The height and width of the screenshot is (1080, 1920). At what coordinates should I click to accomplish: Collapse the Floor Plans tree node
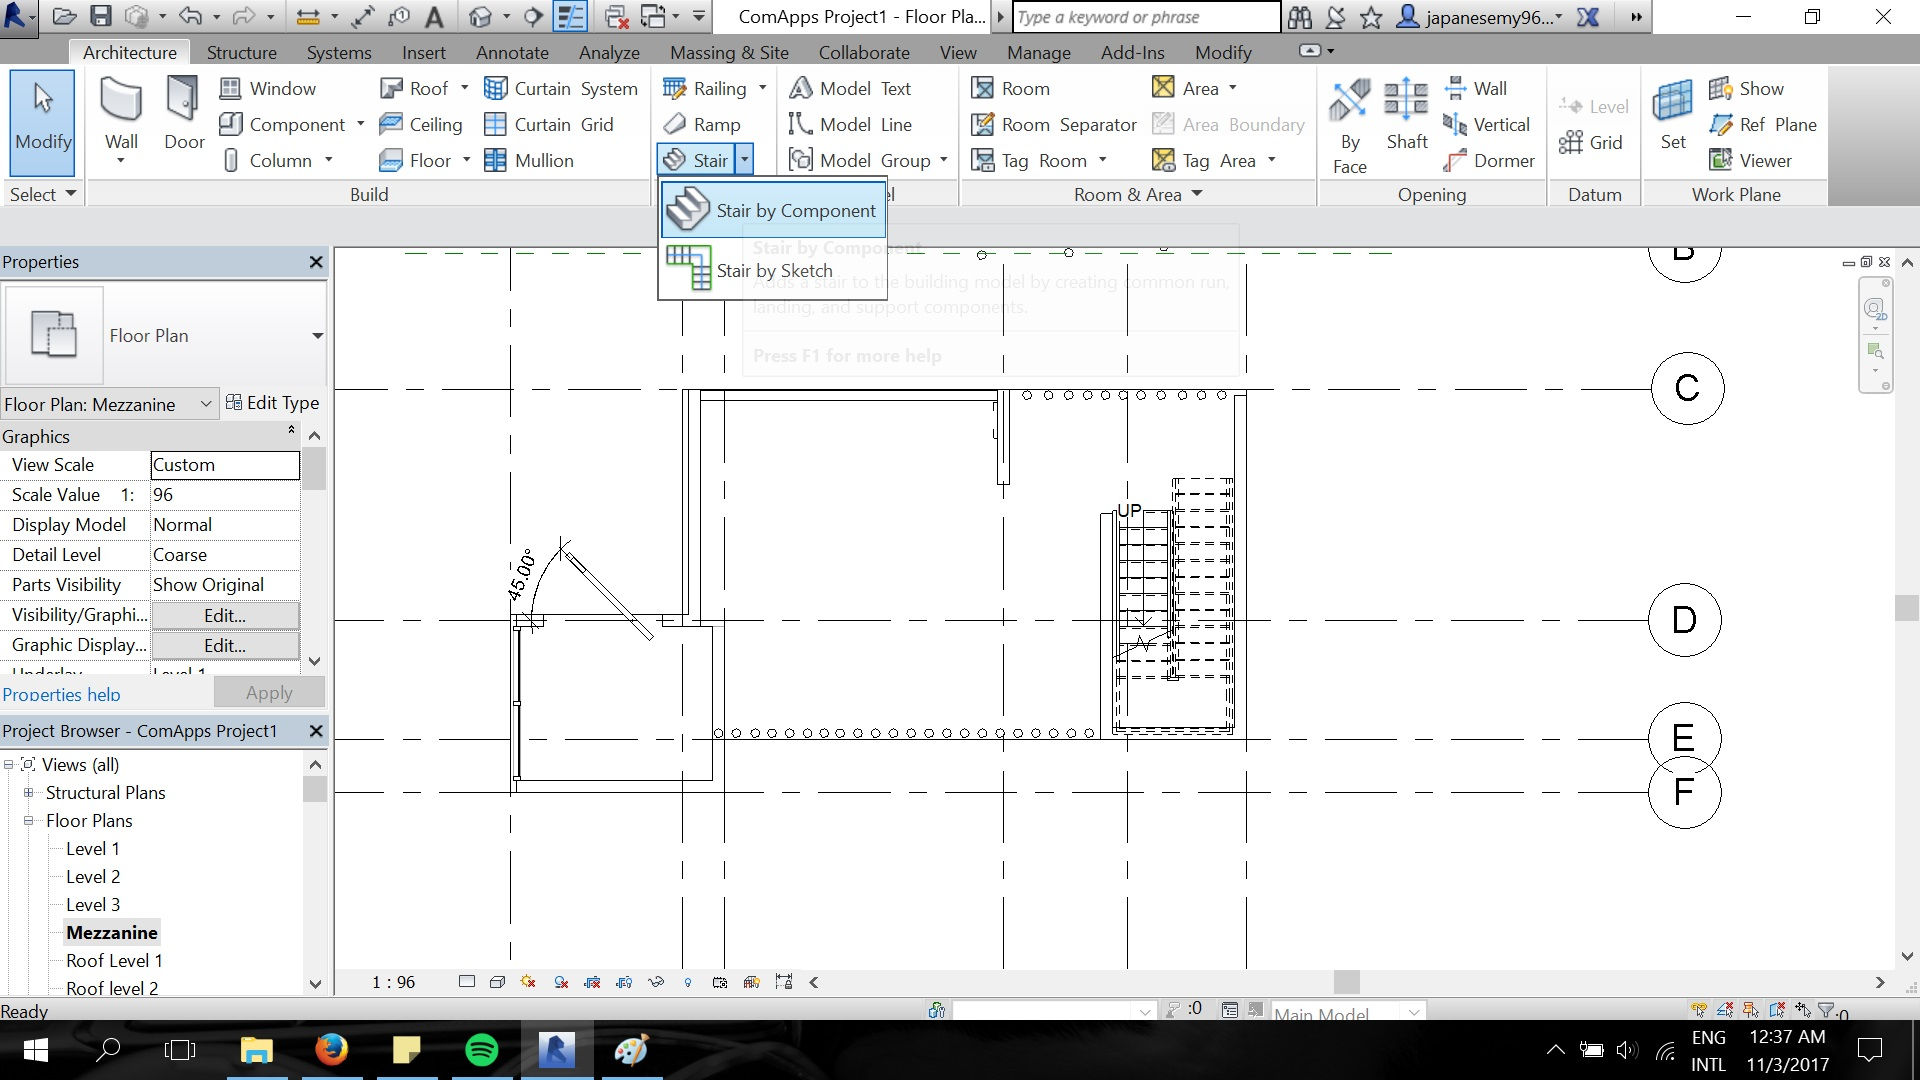point(28,820)
